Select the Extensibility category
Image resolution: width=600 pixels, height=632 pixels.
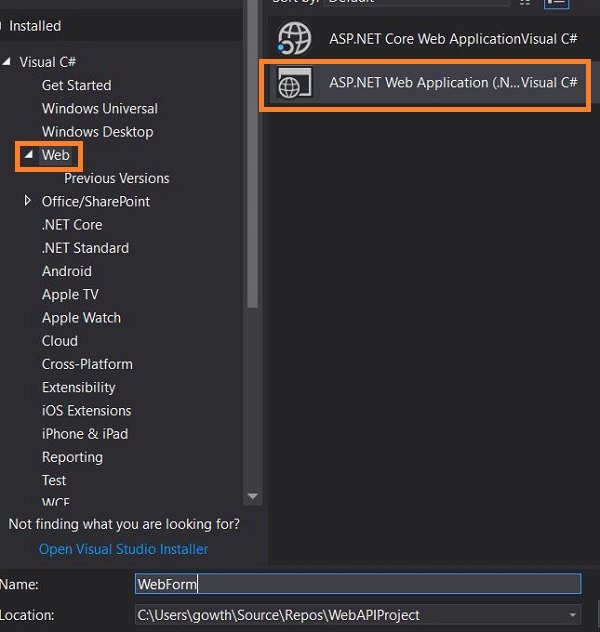tap(78, 387)
